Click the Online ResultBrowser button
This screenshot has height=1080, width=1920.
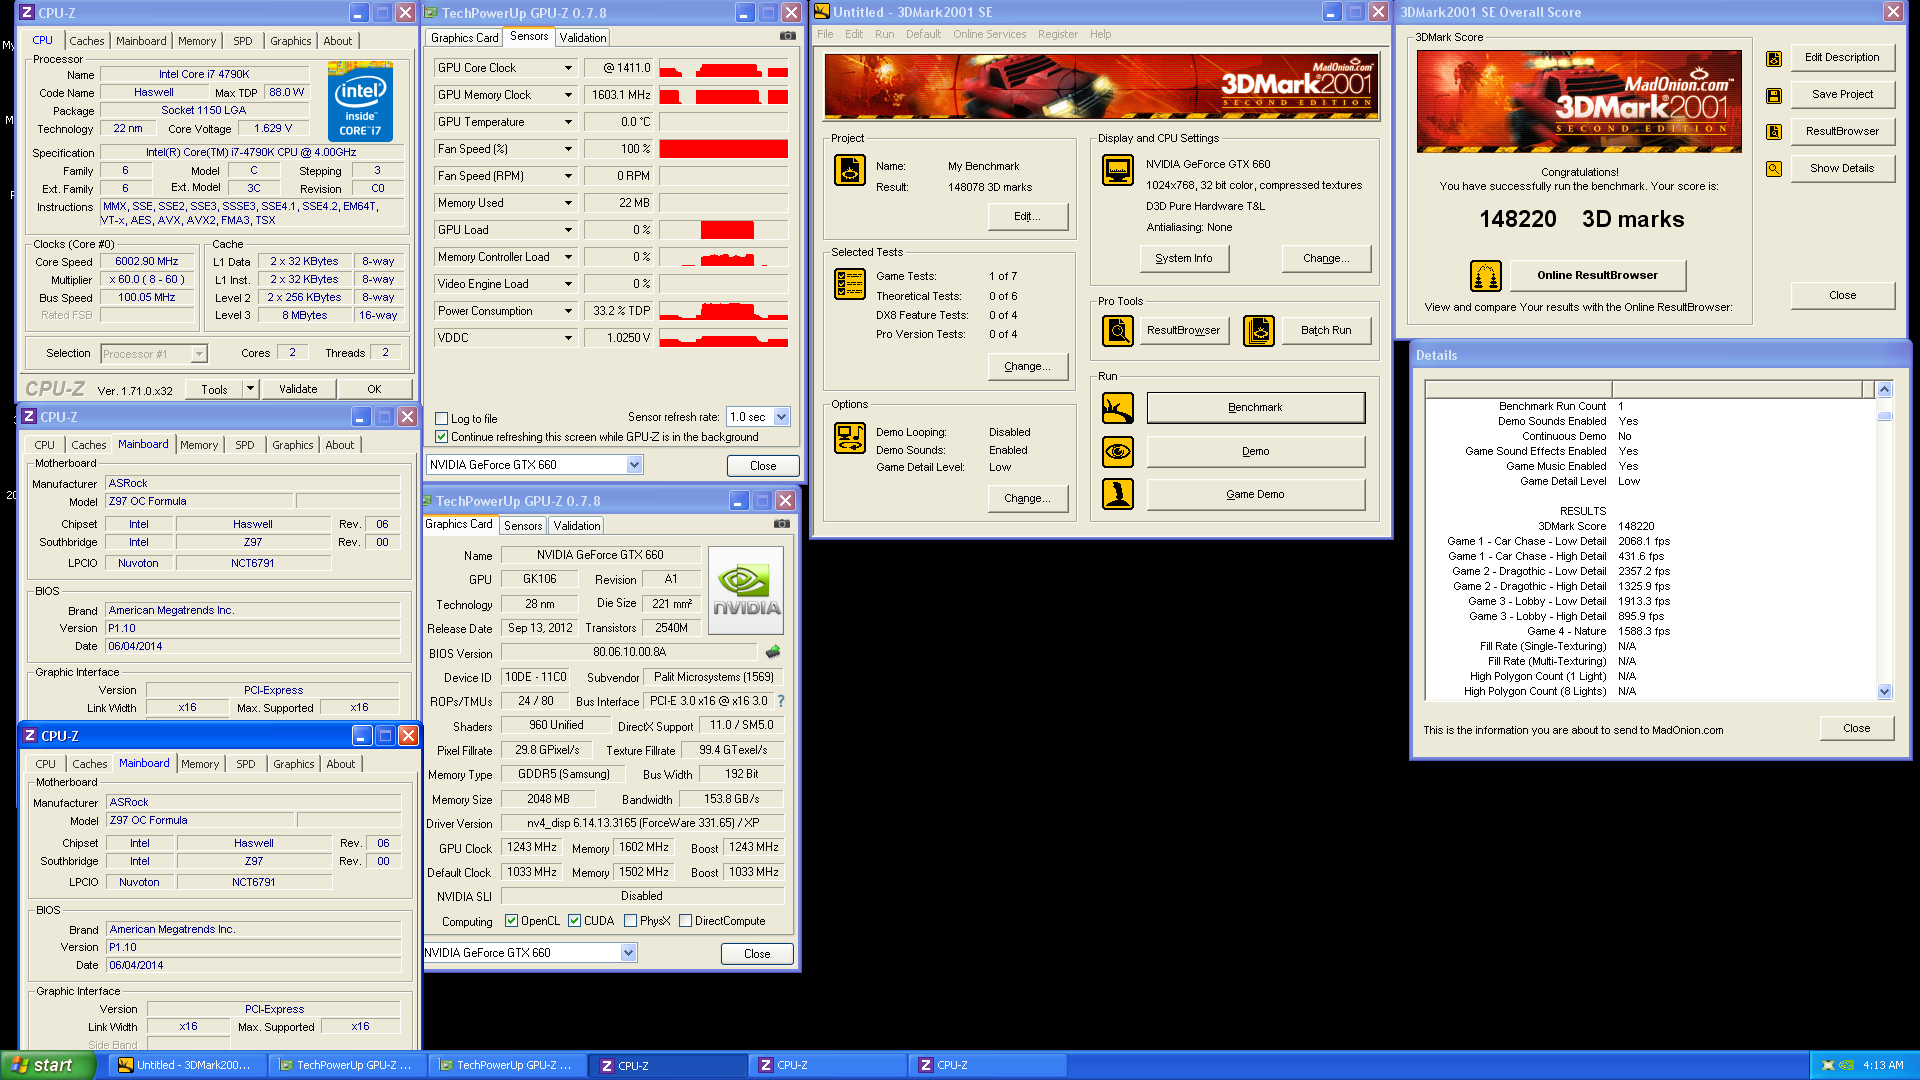click(1597, 275)
